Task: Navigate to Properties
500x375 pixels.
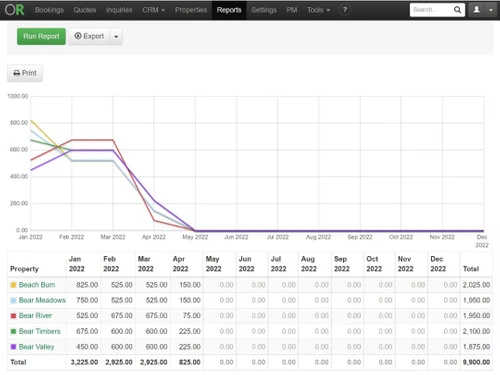Action: tap(191, 10)
